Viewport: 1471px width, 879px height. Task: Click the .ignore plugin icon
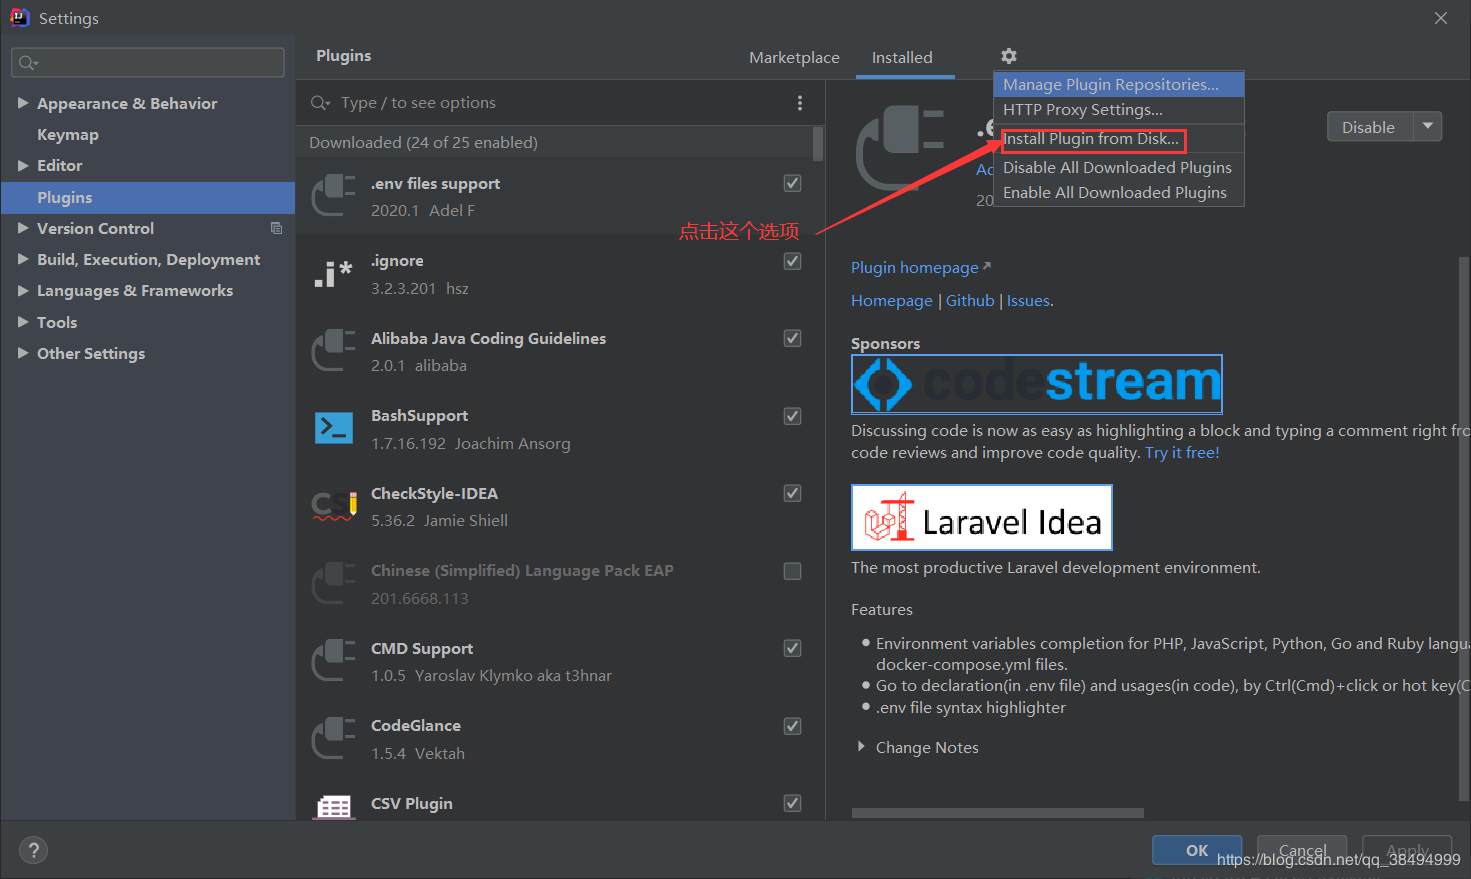pos(334,274)
